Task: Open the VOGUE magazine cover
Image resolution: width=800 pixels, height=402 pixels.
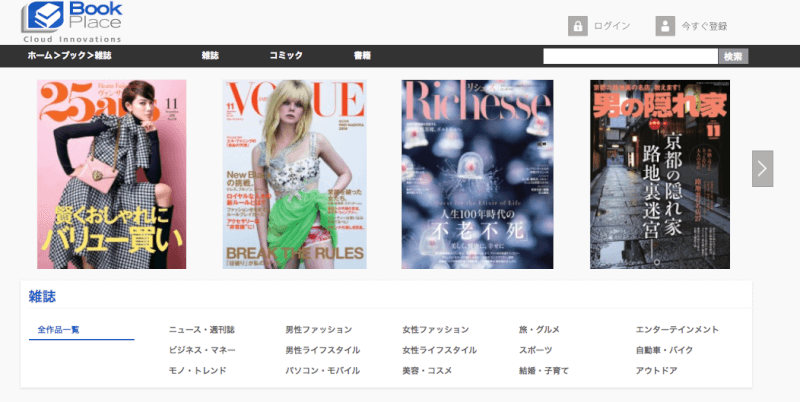Action: tap(294, 174)
